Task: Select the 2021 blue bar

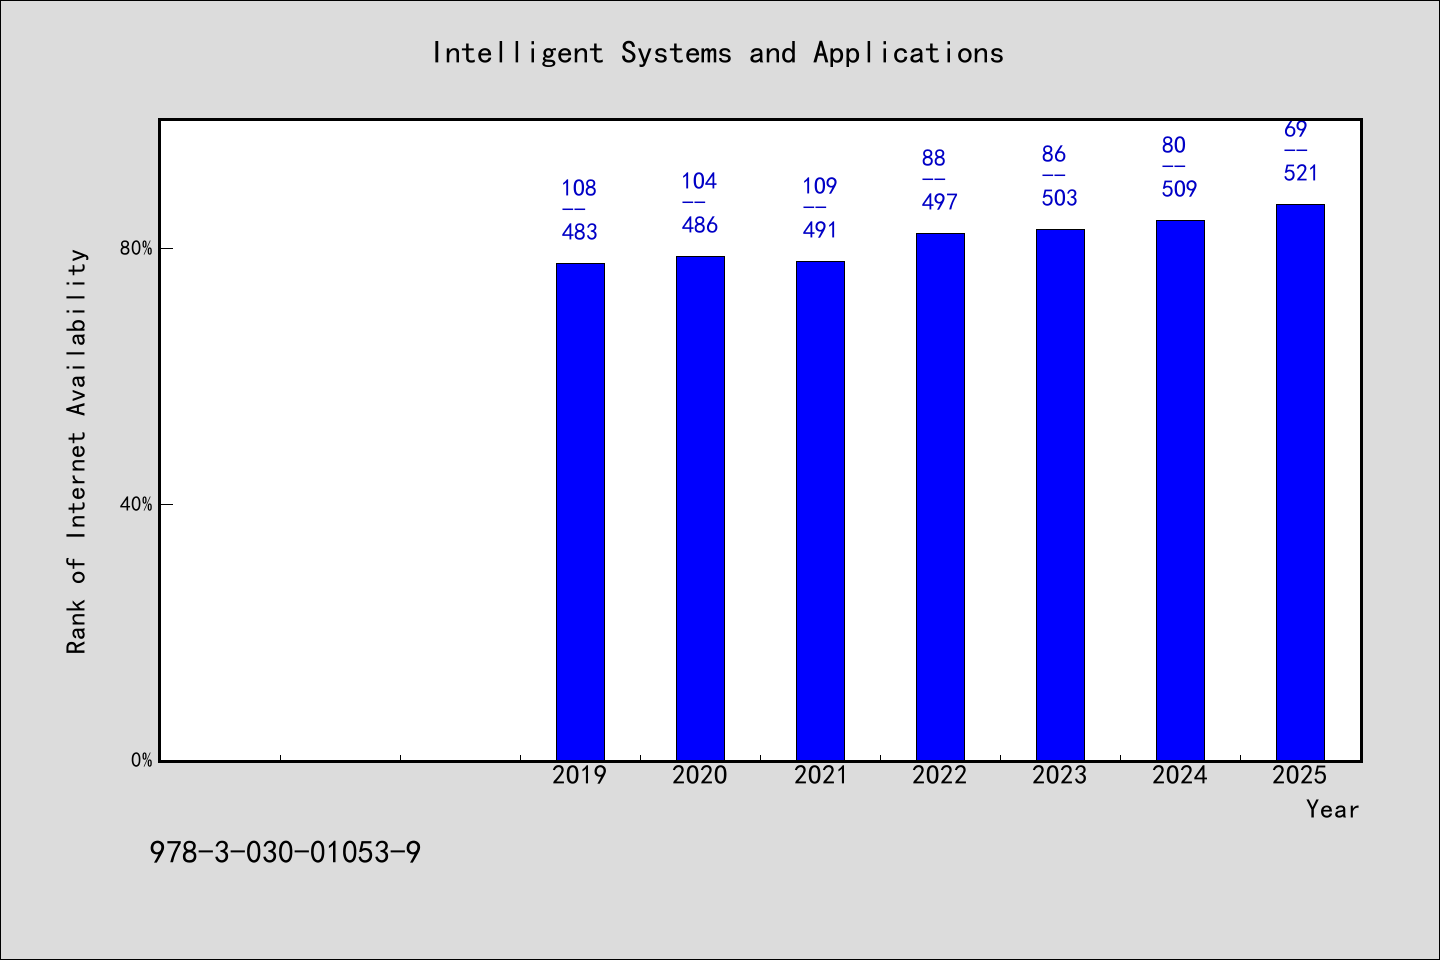Action: 820,511
